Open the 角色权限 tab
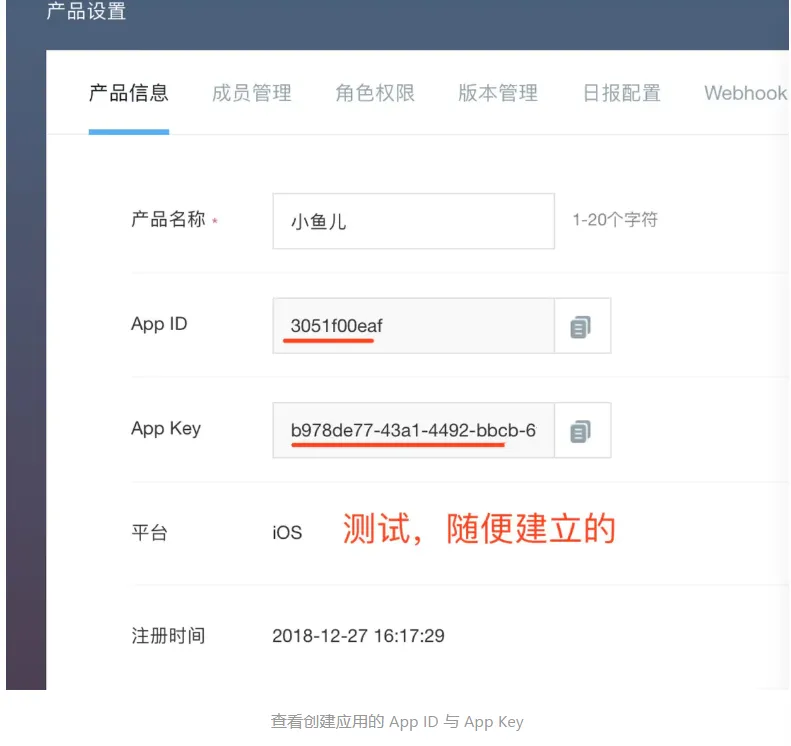 coord(375,93)
